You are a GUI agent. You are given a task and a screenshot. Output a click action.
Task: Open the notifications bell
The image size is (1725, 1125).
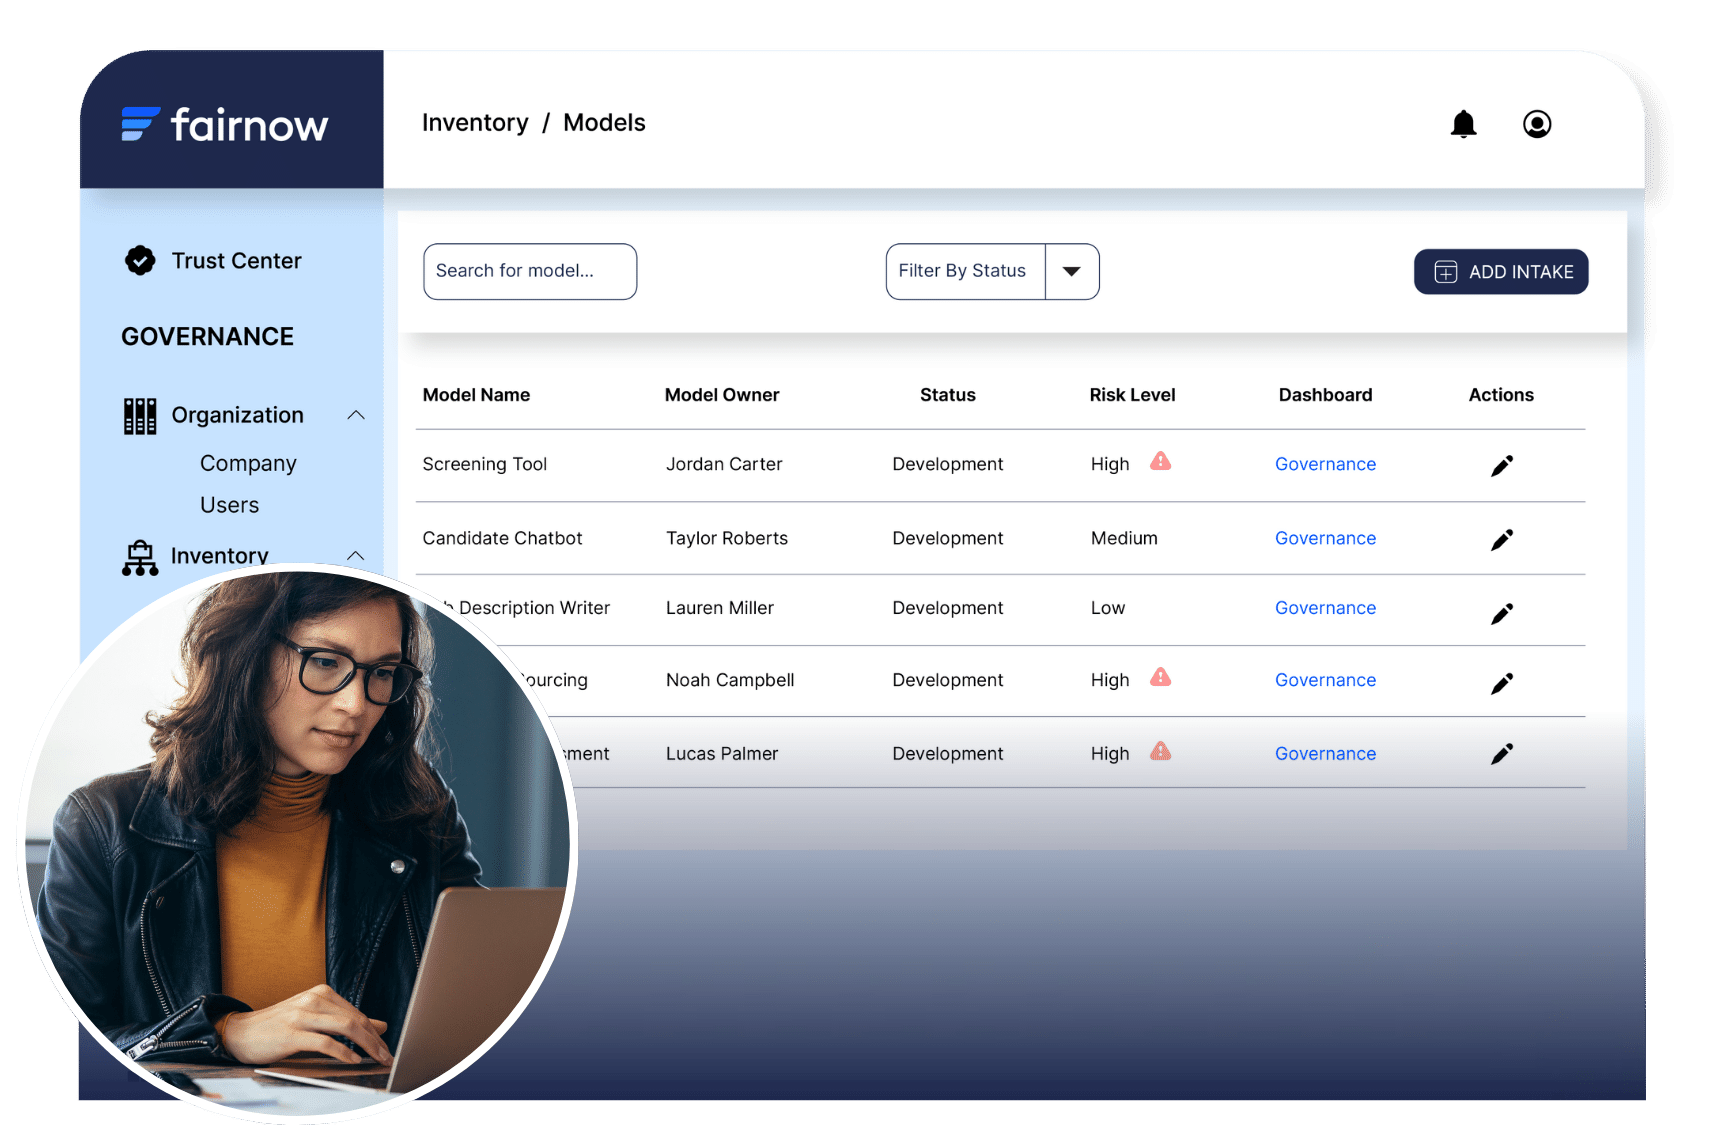(1463, 124)
